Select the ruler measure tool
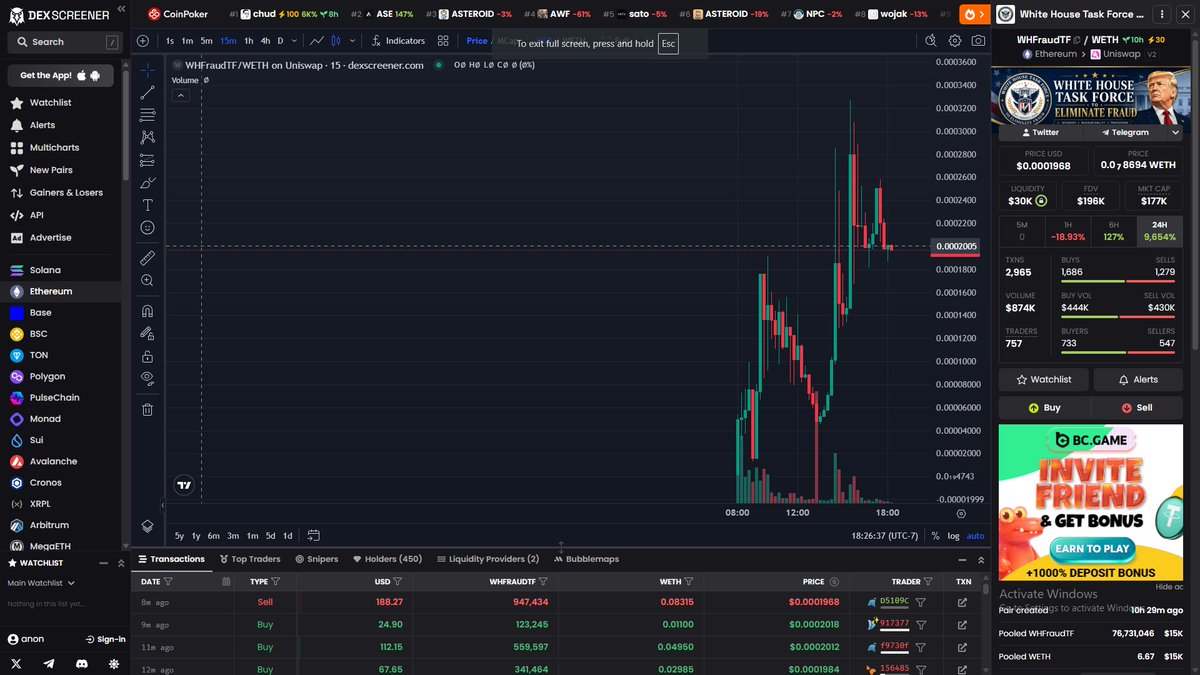The image size is (1200, 675). (x=147, y=258)
